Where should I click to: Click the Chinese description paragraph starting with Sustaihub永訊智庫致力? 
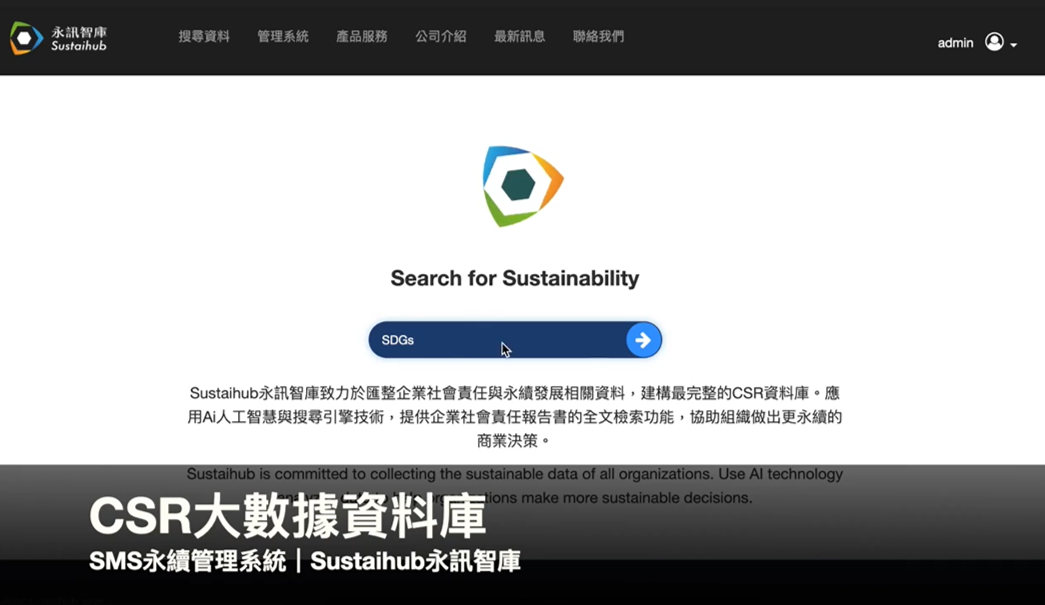point(515,416)
